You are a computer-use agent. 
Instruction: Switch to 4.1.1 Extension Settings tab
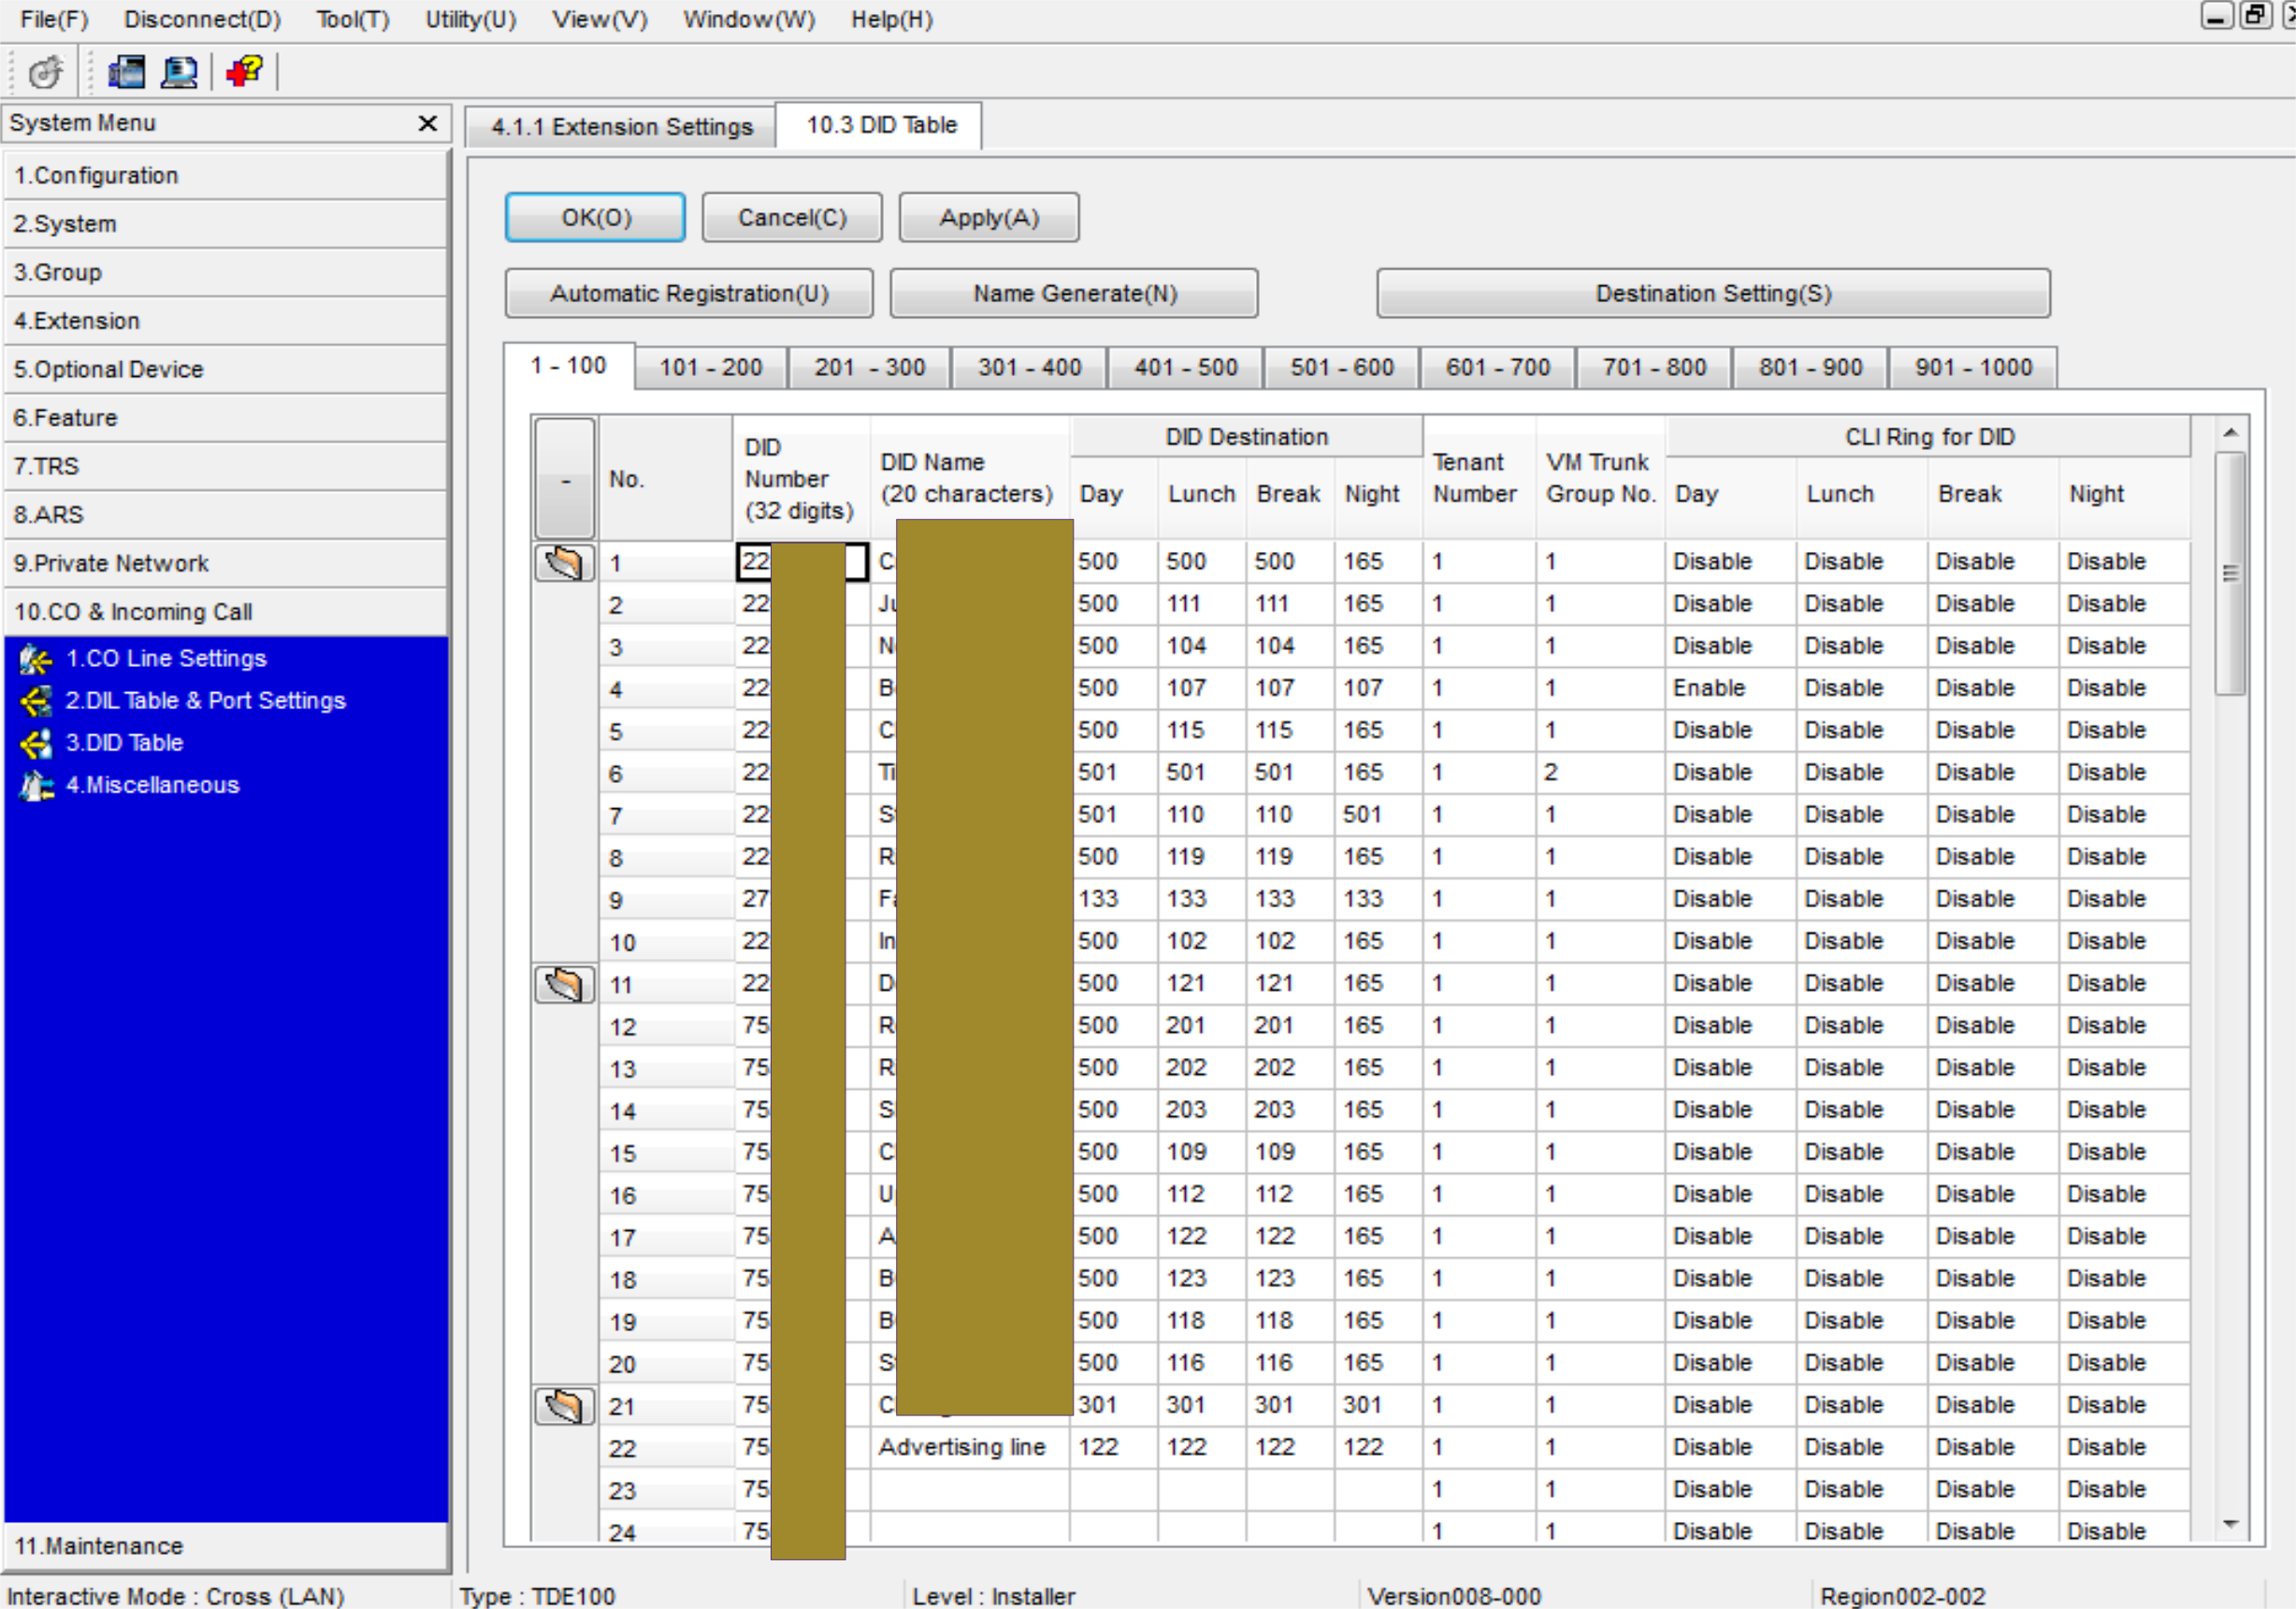[621, 127]
